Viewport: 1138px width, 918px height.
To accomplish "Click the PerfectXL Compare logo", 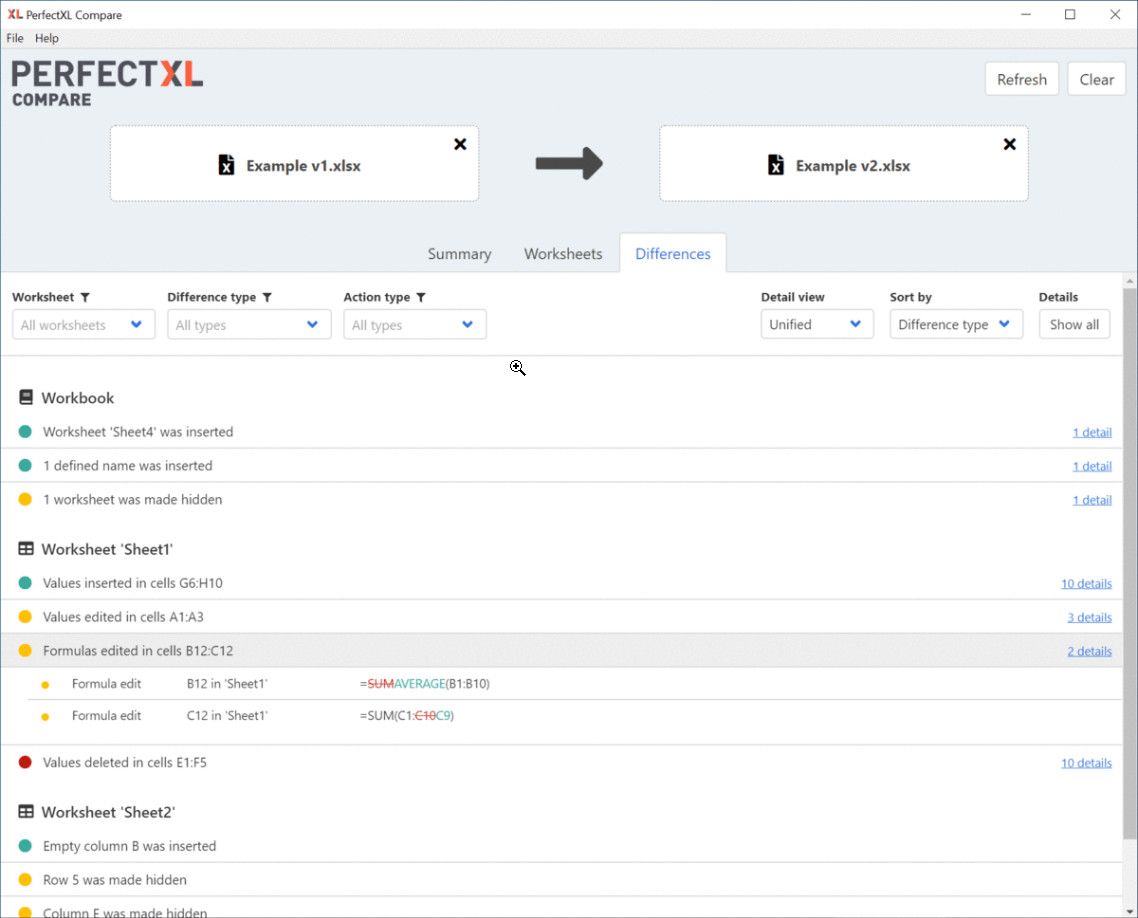I will pyautogui.click(x=107, y=83).
